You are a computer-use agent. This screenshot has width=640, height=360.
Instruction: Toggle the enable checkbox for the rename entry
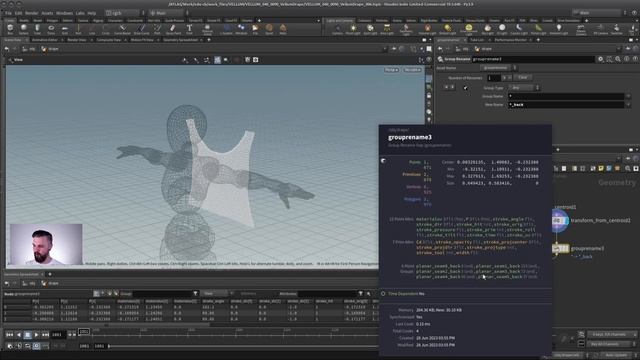465,87
